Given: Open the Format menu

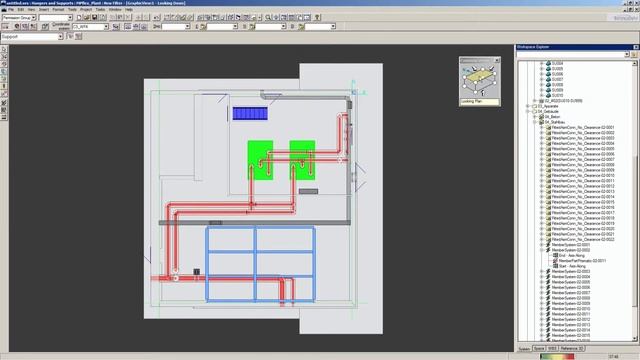Looking at the screenshot, I should pyautogui.click(x=58, y=9).
